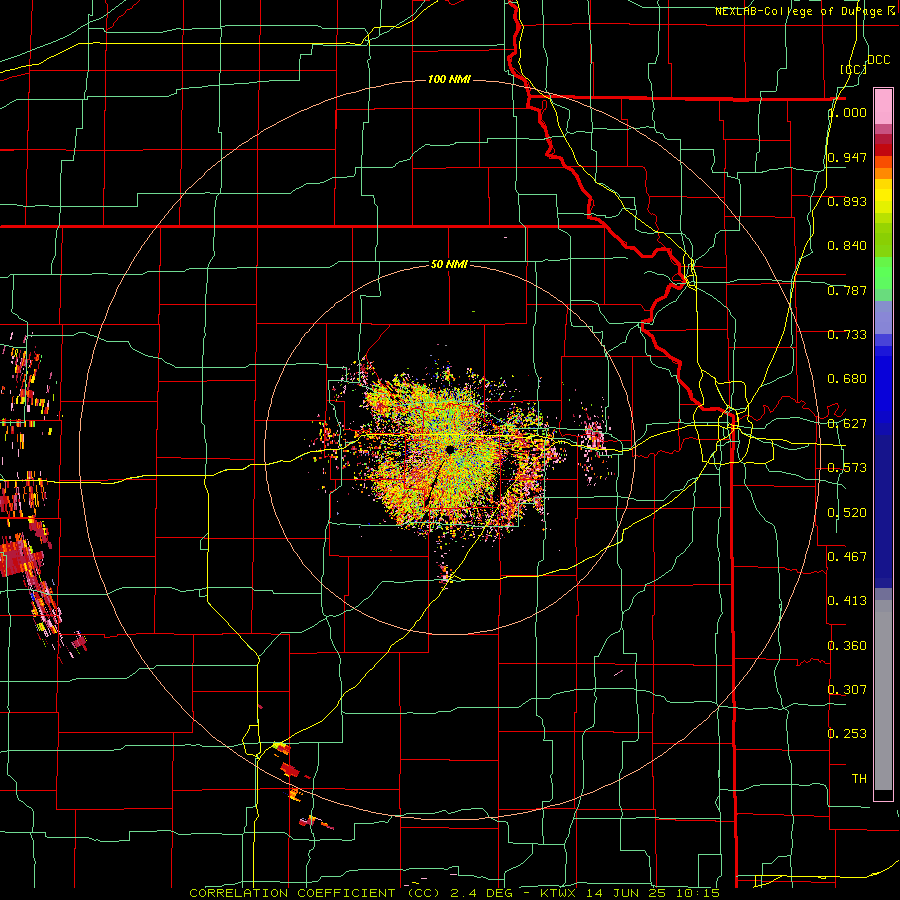Click the DCC legend header label

coord(879,60)
